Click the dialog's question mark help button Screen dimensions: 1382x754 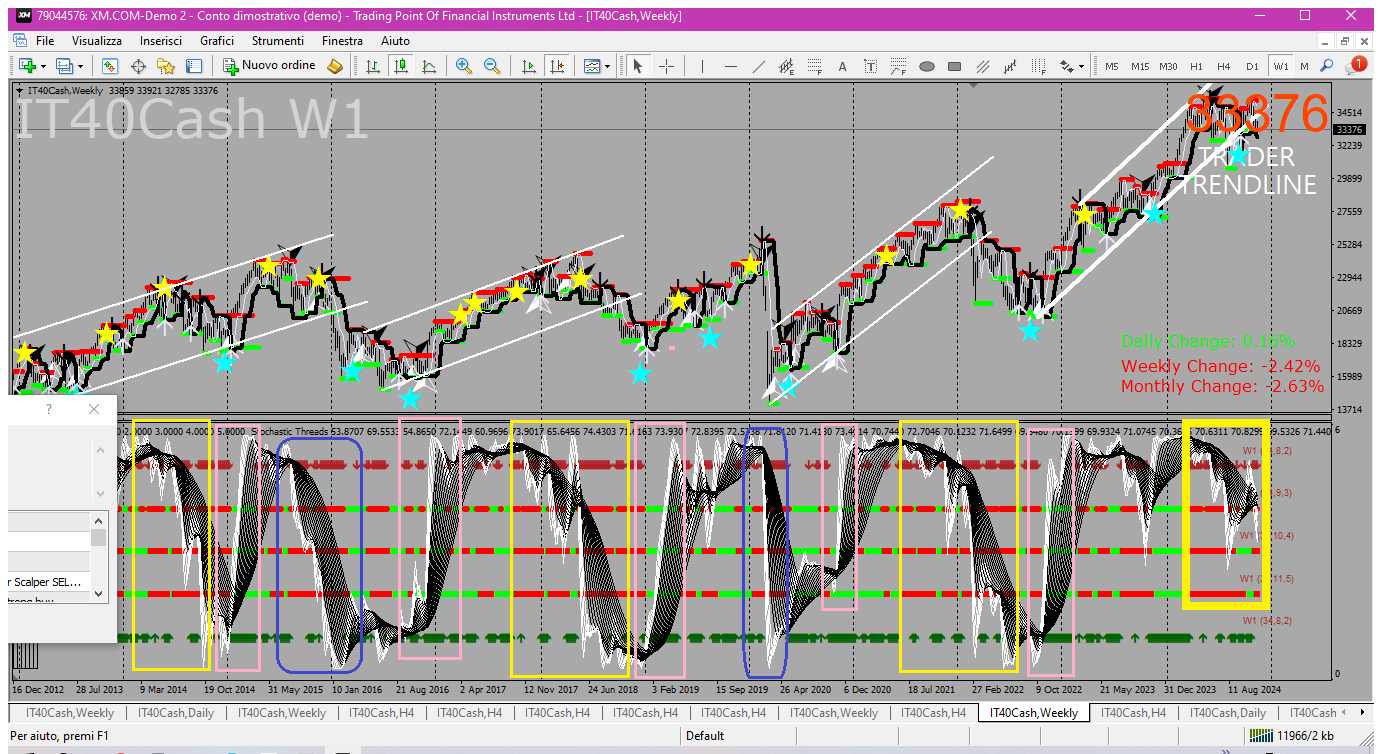[x=49, y=409]
